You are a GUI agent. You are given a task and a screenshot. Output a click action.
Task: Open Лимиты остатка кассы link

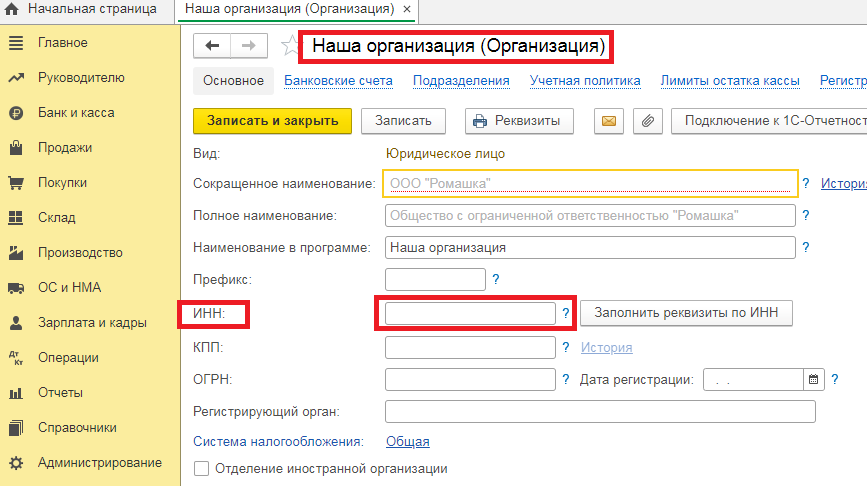pos(730,81)
